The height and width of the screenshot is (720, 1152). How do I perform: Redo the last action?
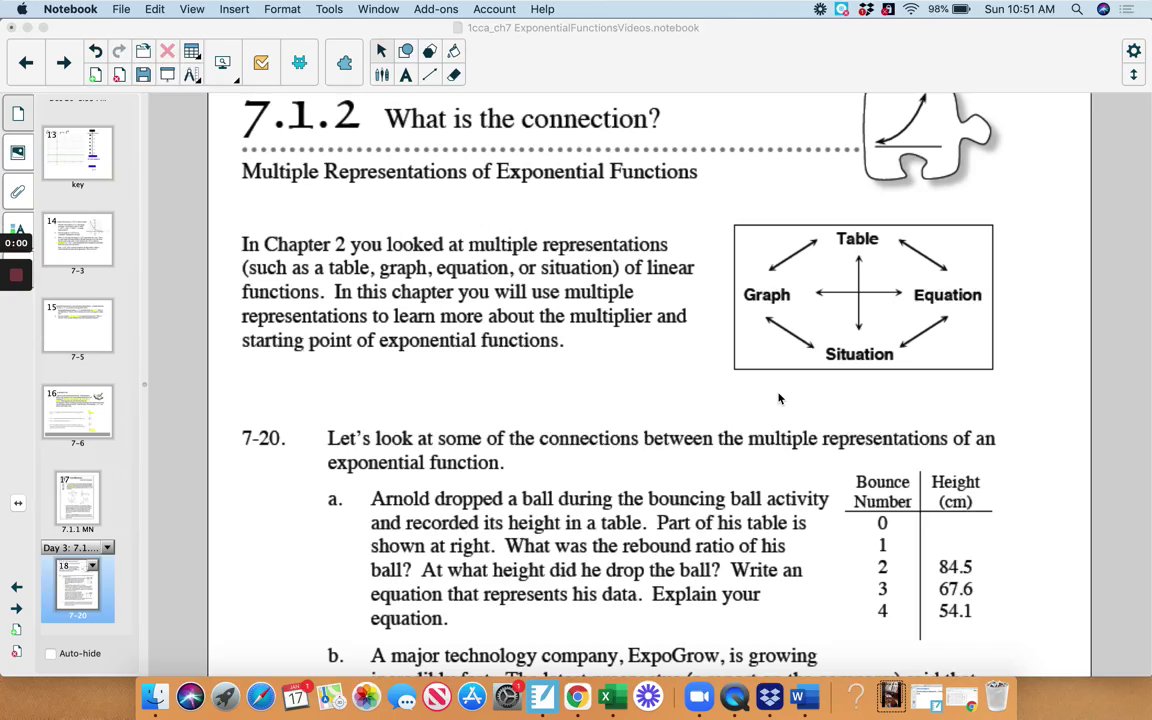click(x=119, y=51)
